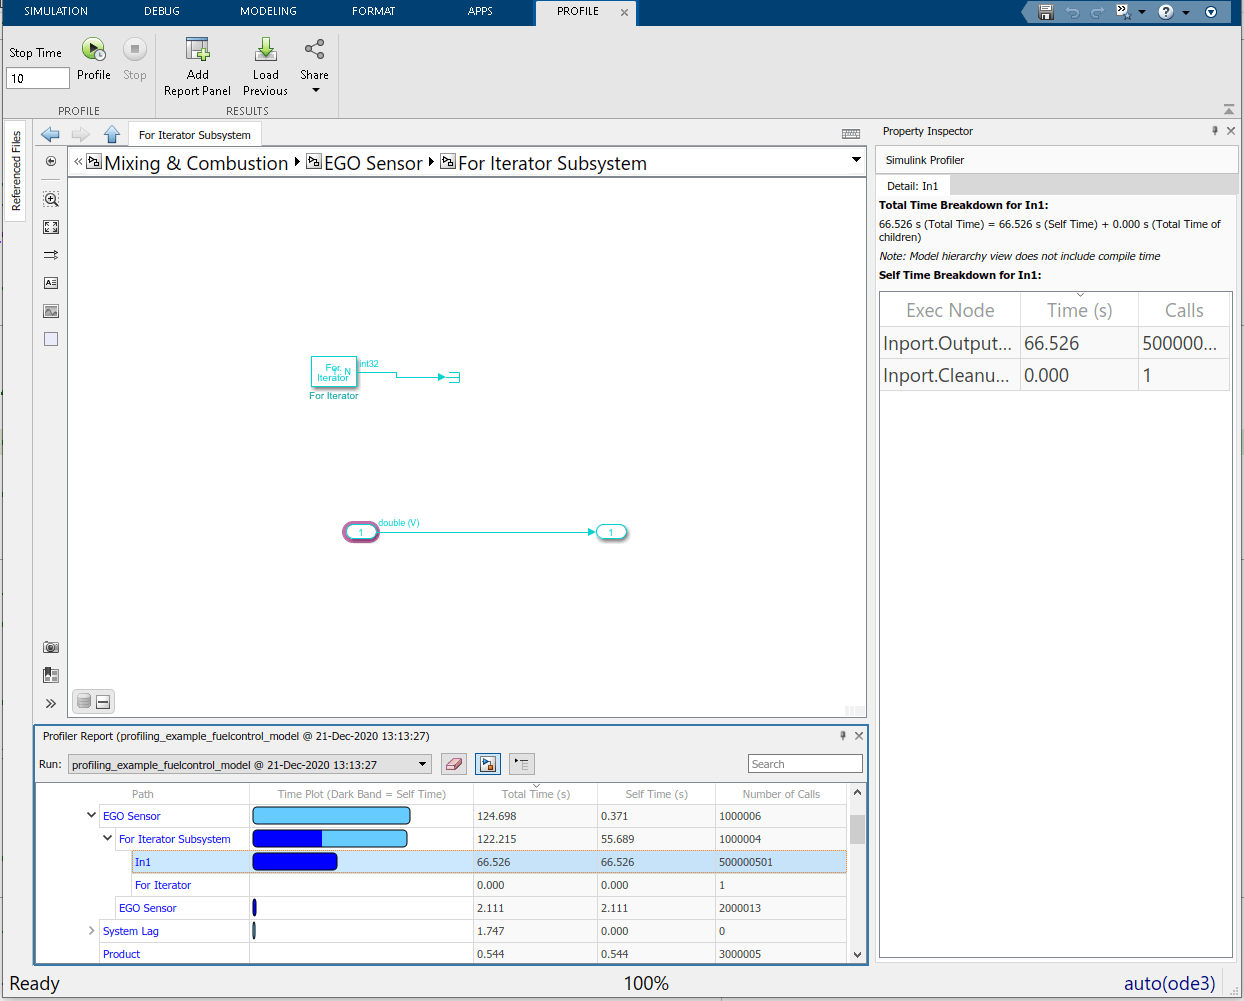Screen dimensions: 1244x1001
Task: Open the Product link
Action: point(122,954)
